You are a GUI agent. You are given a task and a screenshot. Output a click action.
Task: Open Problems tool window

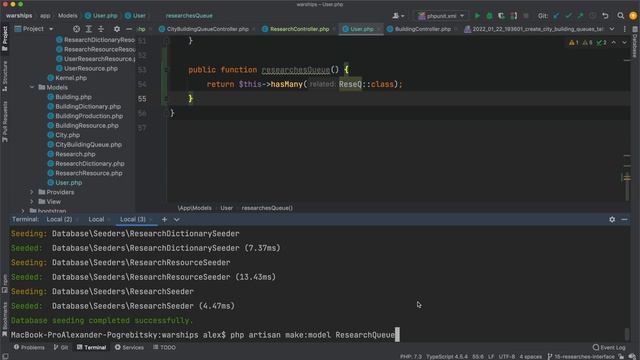(29, 347)
